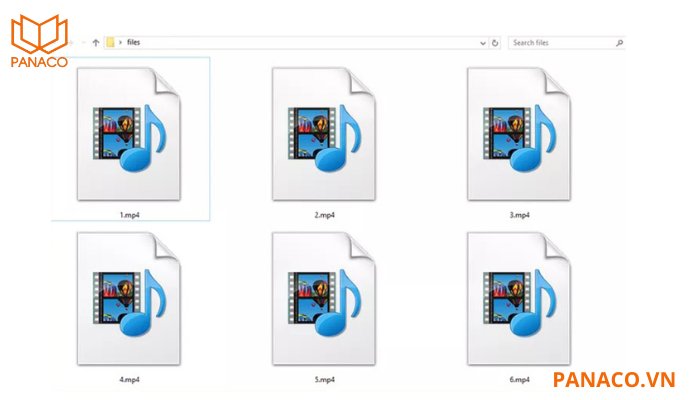Select the 2.mp4 video file icon
This screenshot has width=700, height=400.
click(324, 134)
